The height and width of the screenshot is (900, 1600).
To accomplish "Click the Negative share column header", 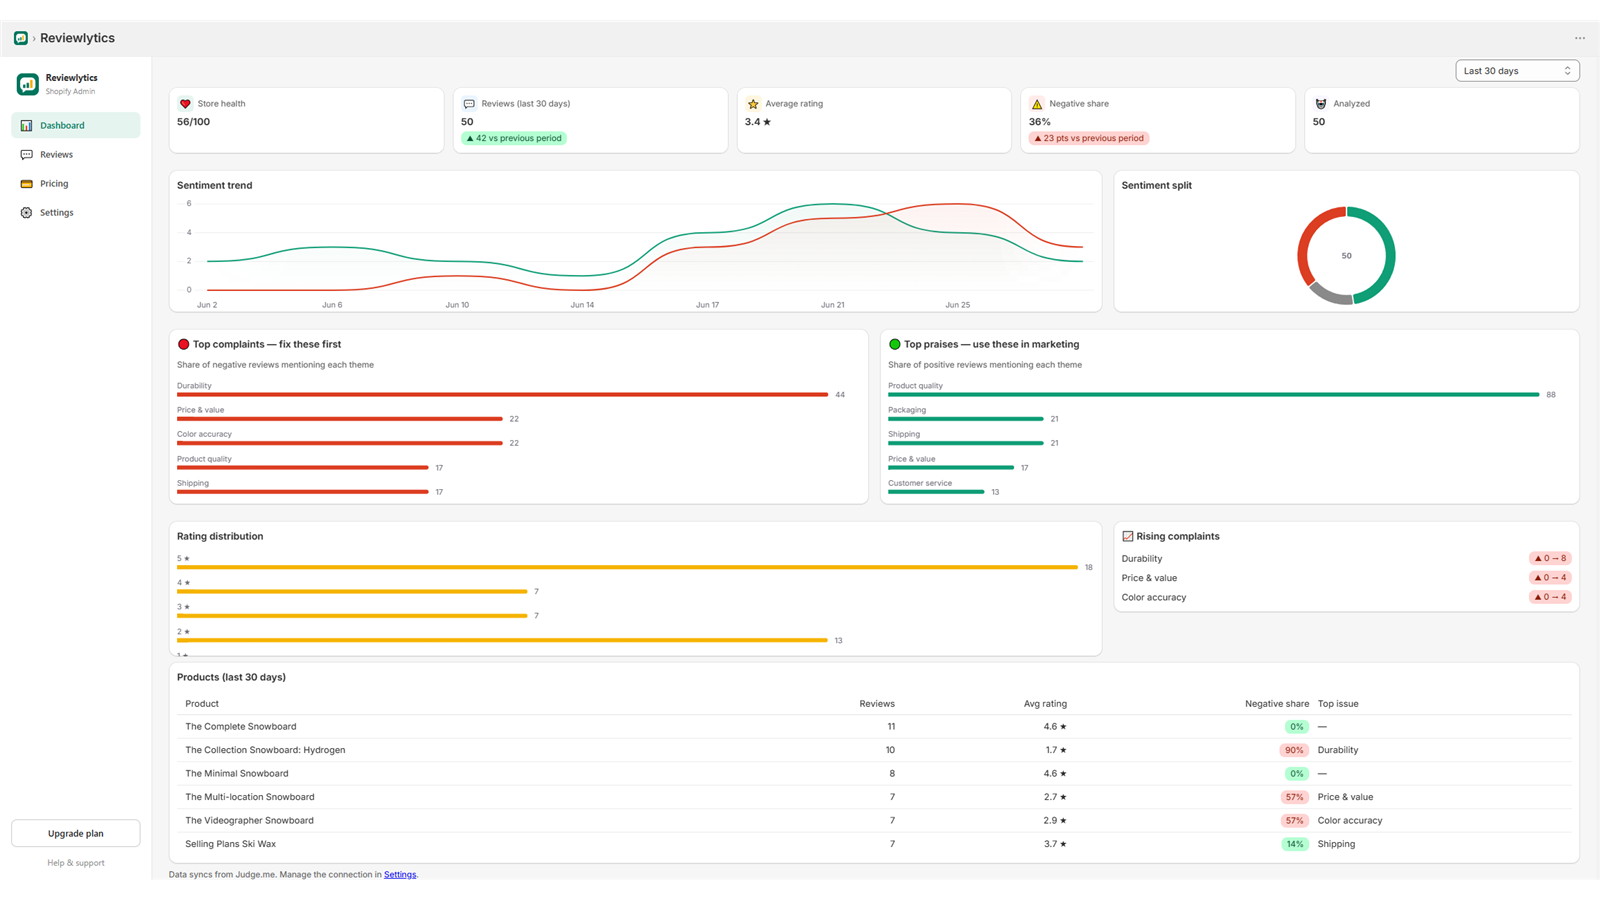I will point(1277,704).
